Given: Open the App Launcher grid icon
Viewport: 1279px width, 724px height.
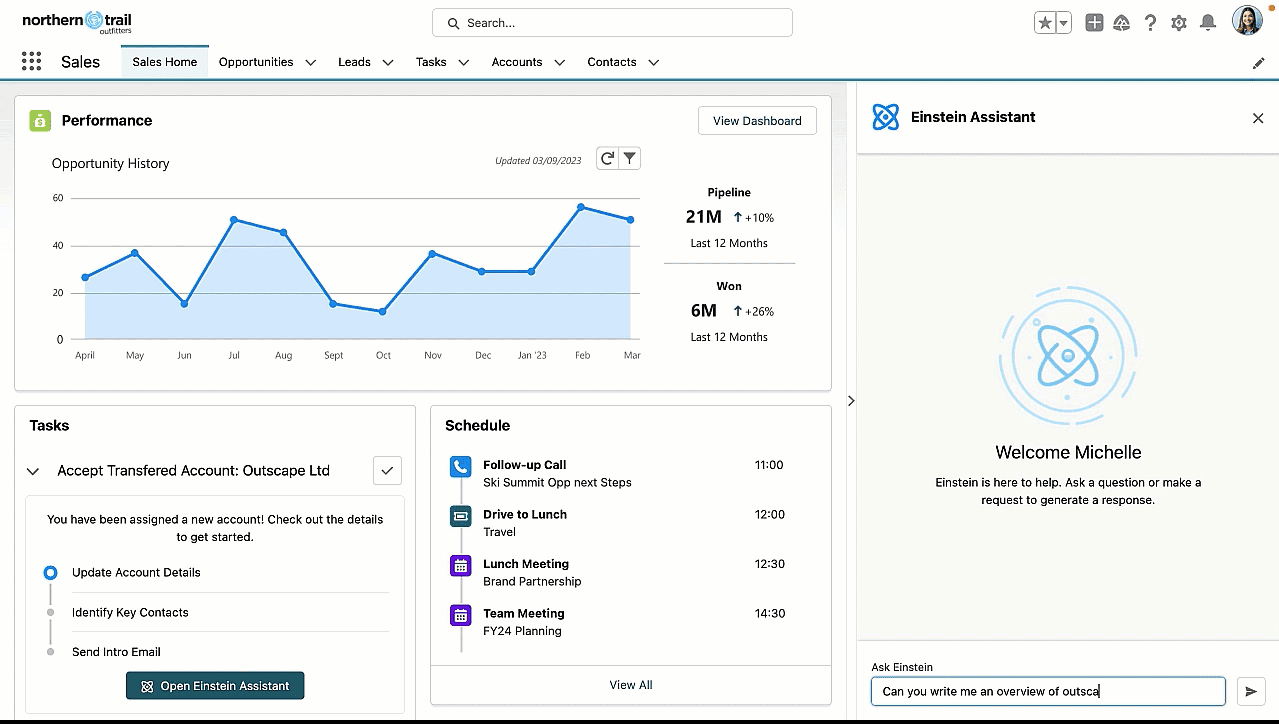Looking at the screenshot, I should click(x=30, y=61).
